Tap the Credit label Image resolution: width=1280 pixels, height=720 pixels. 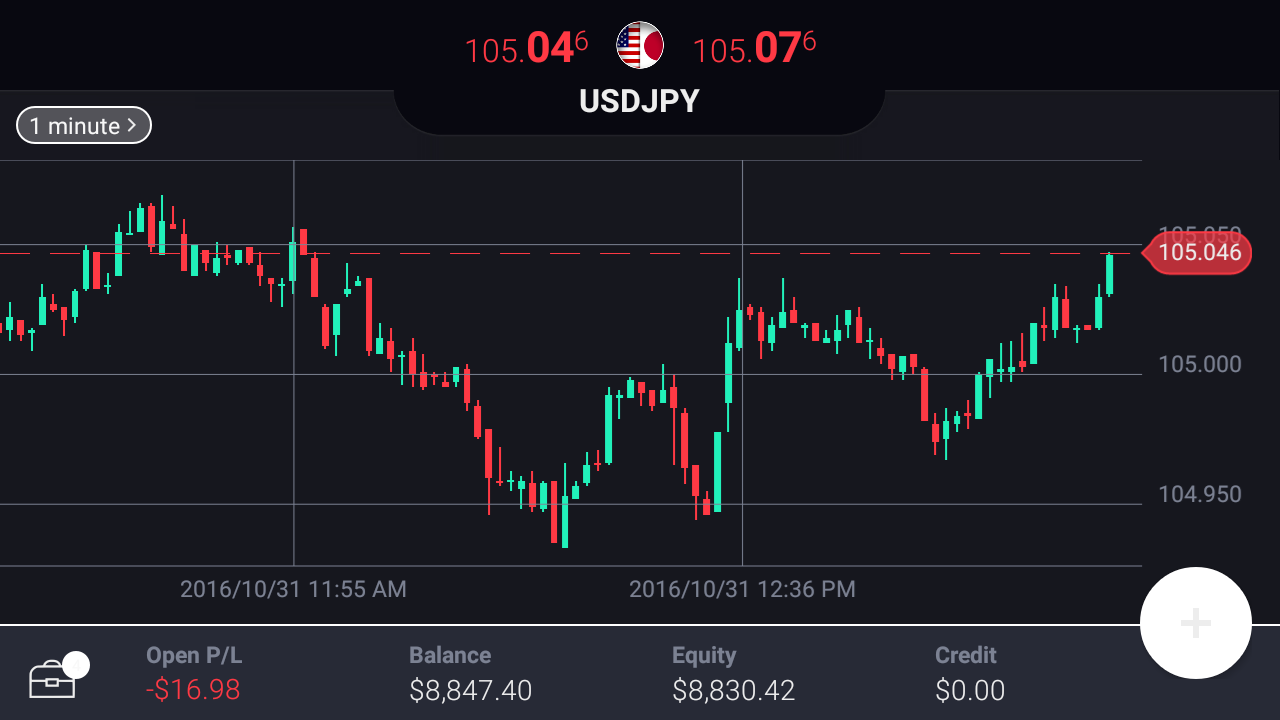pyautogui.click(x=966, y=656)
